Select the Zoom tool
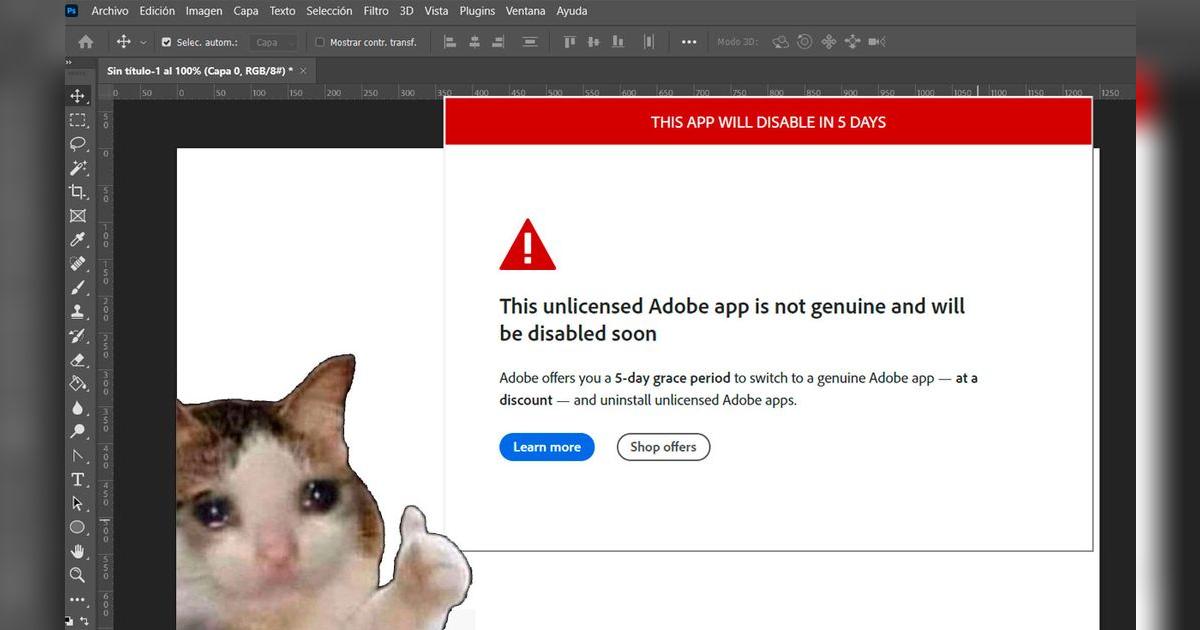The width and height of the screenshot is (1200, 630). (78, 575)
